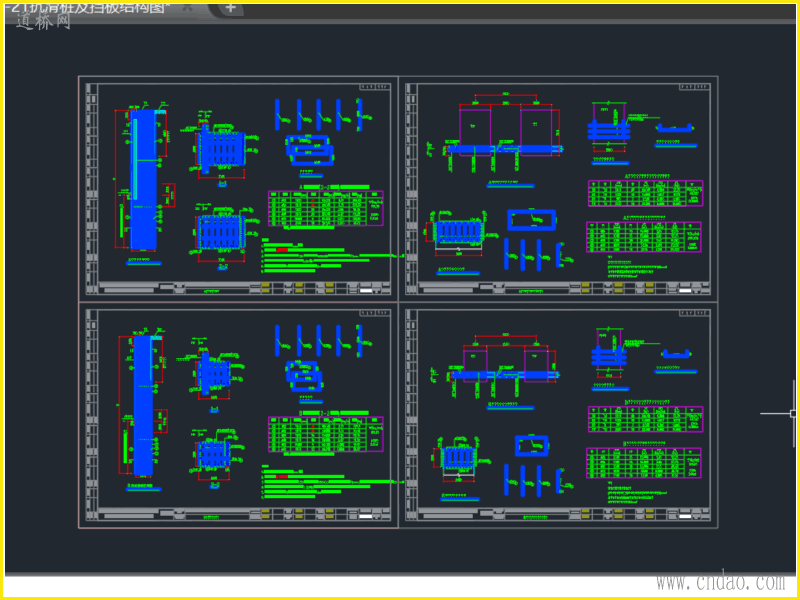Pick the tall blue pile elevation in upper-left sheet
Screen dimensions: 800x600
[x=143, y=180]
